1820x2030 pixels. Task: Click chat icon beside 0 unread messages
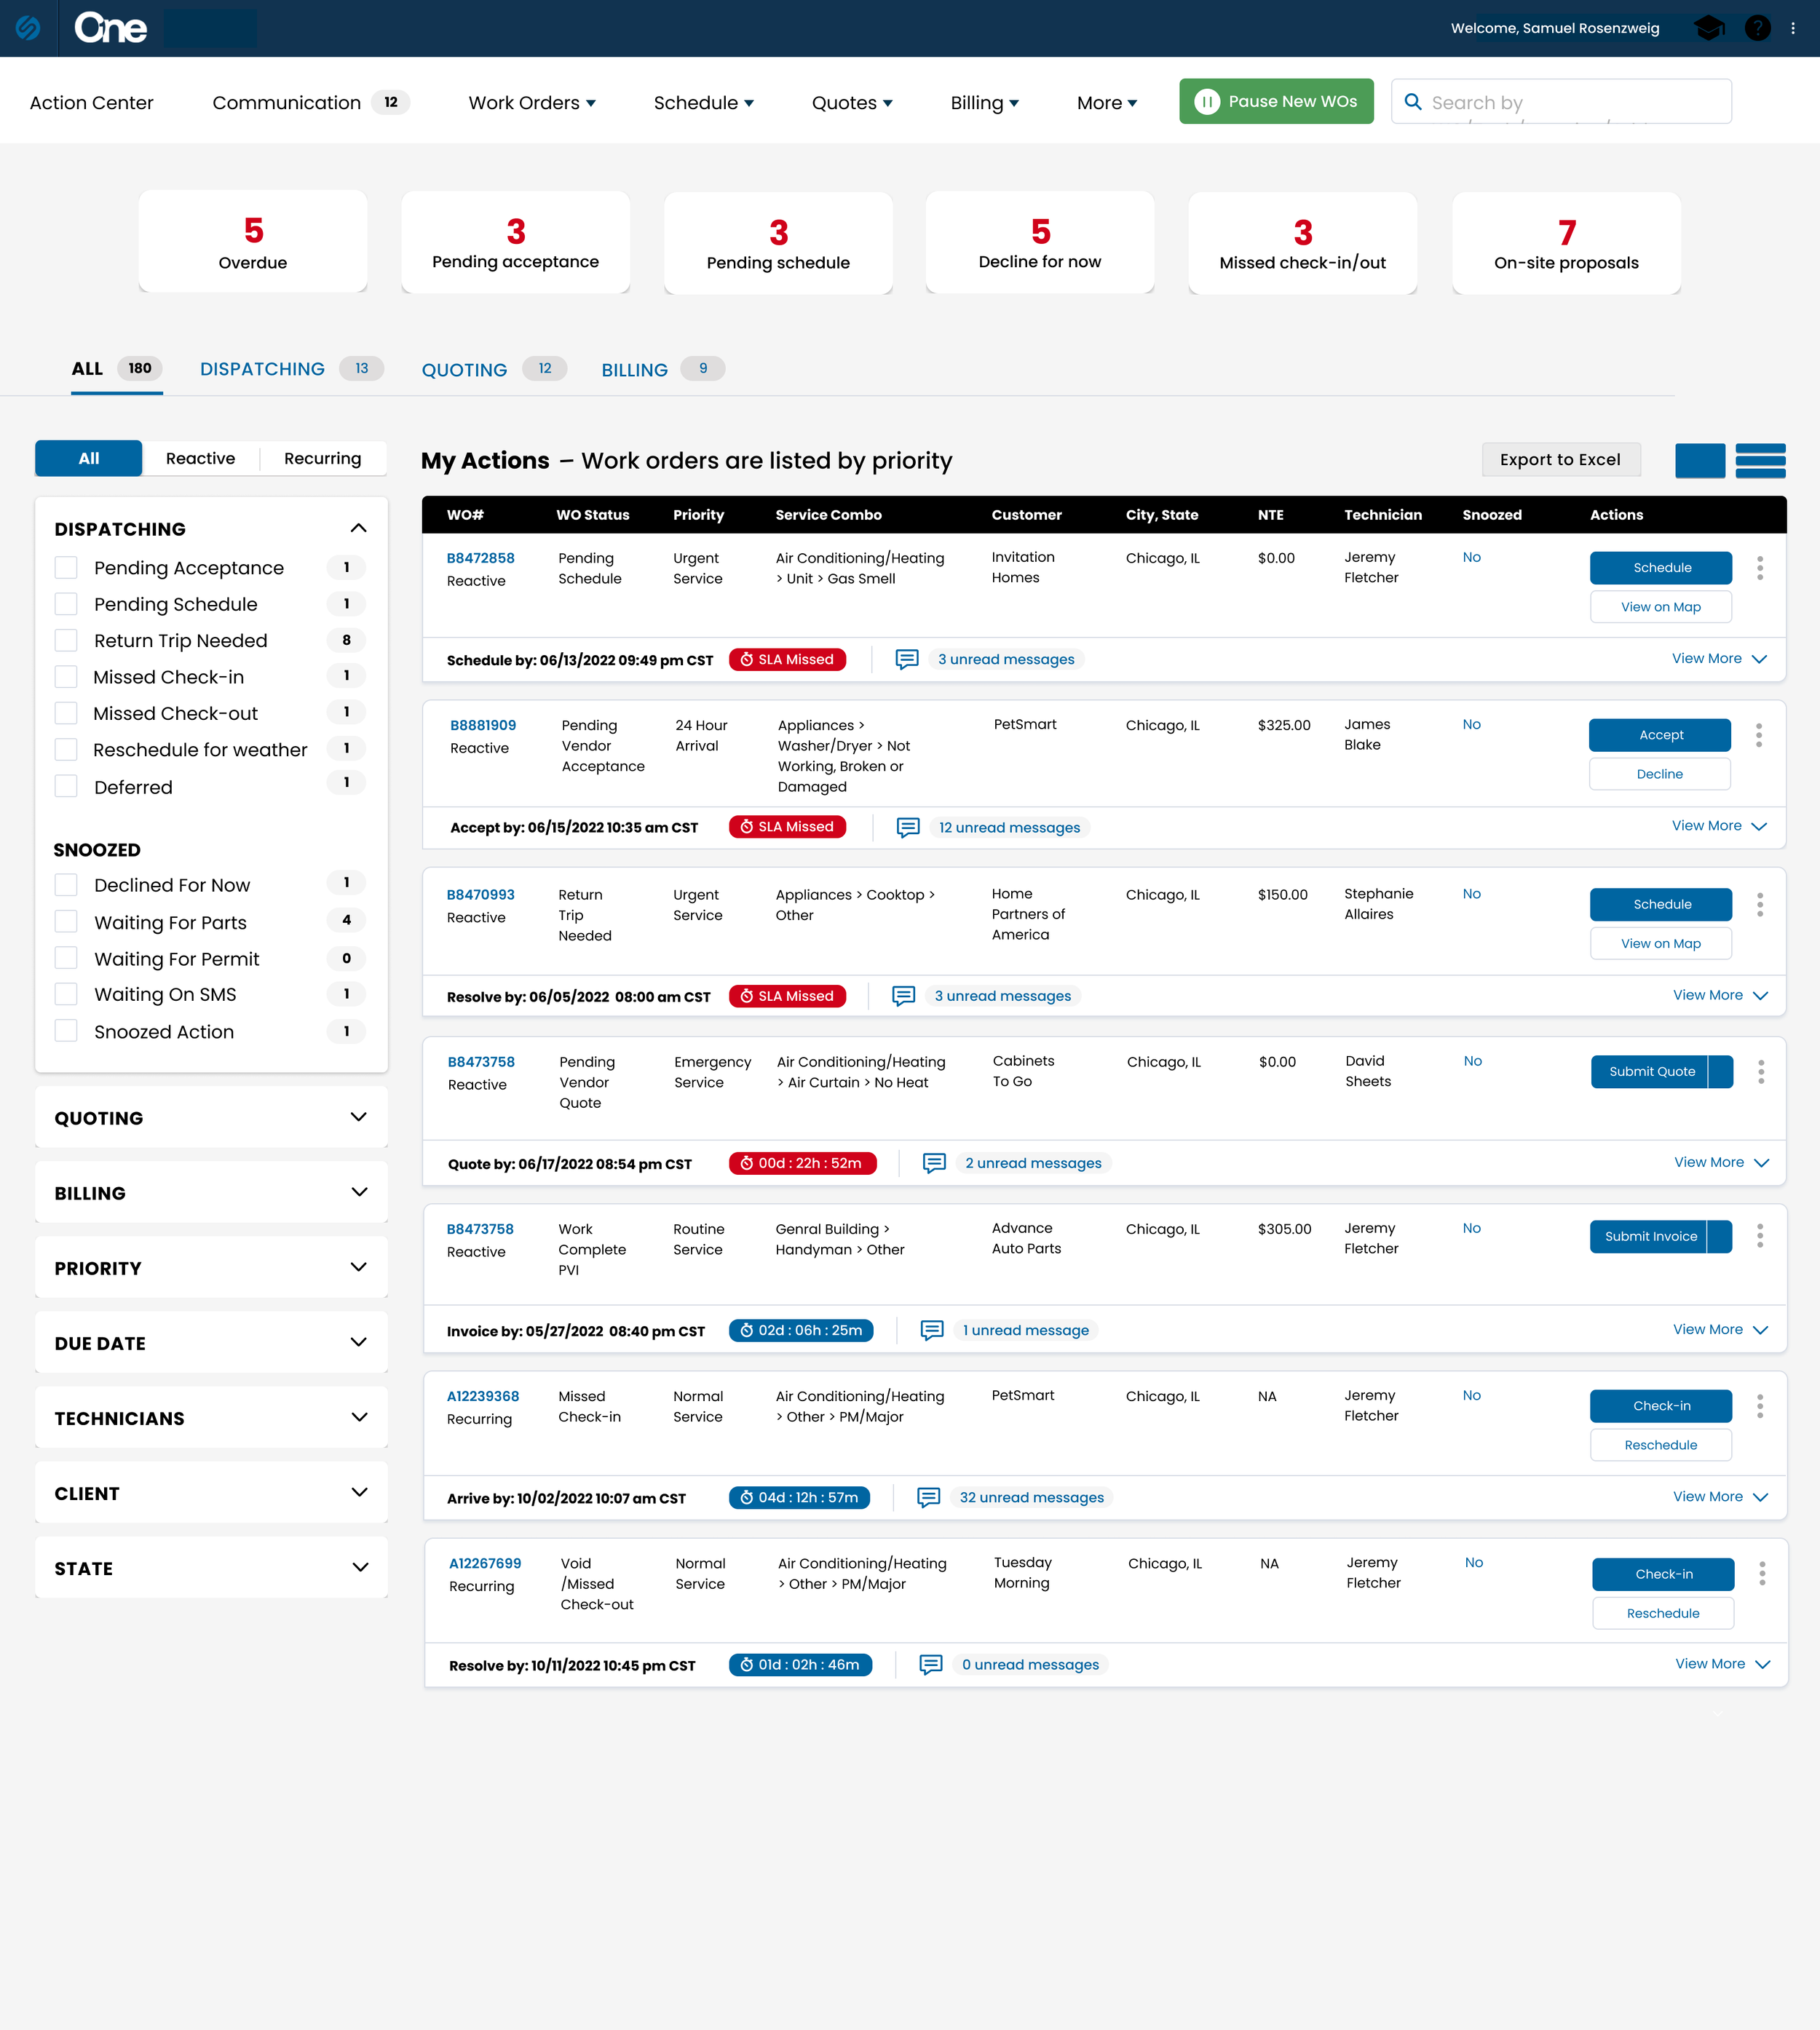[x=931, y=1665]
